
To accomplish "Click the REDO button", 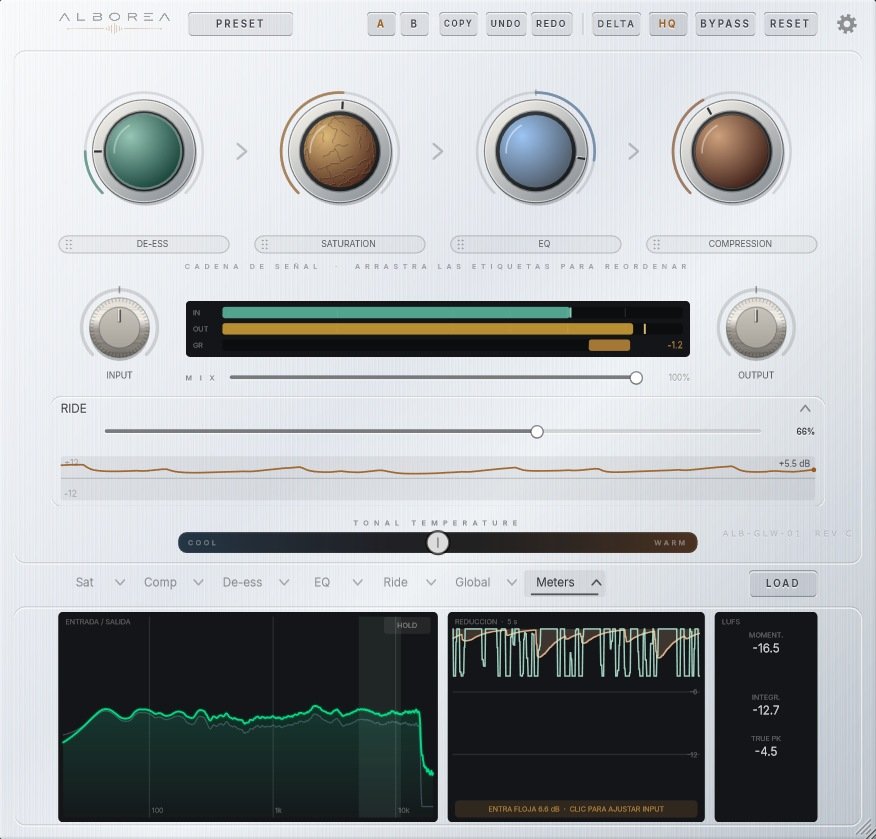I will pyautogui.click(x=551, y=24).
